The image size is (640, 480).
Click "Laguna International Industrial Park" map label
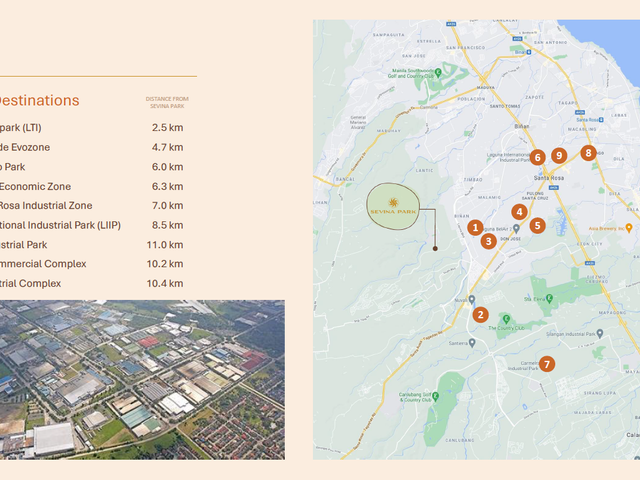point(509,158)
